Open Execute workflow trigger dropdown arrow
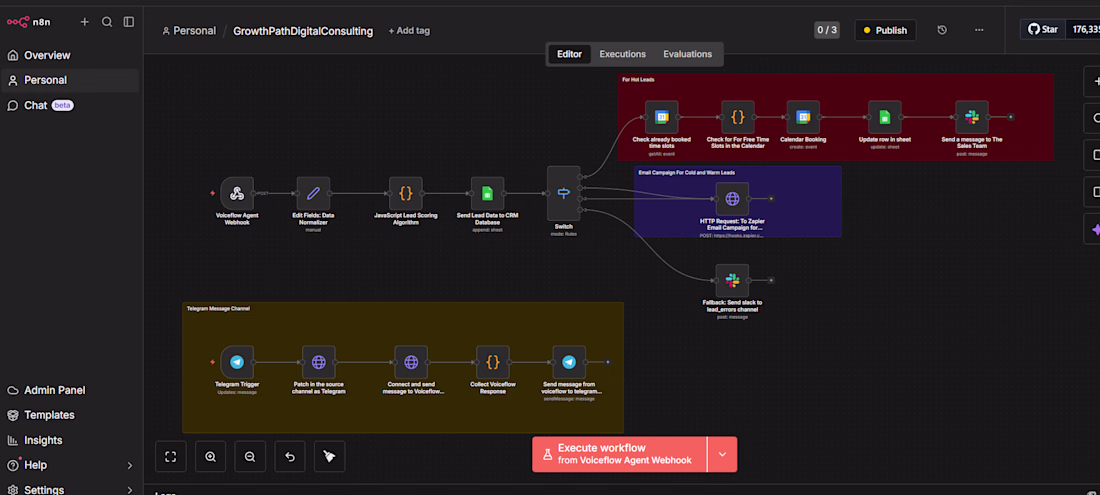Viewport: 1100px width, 495px height. pyautogui.click(x=723, y=454)
